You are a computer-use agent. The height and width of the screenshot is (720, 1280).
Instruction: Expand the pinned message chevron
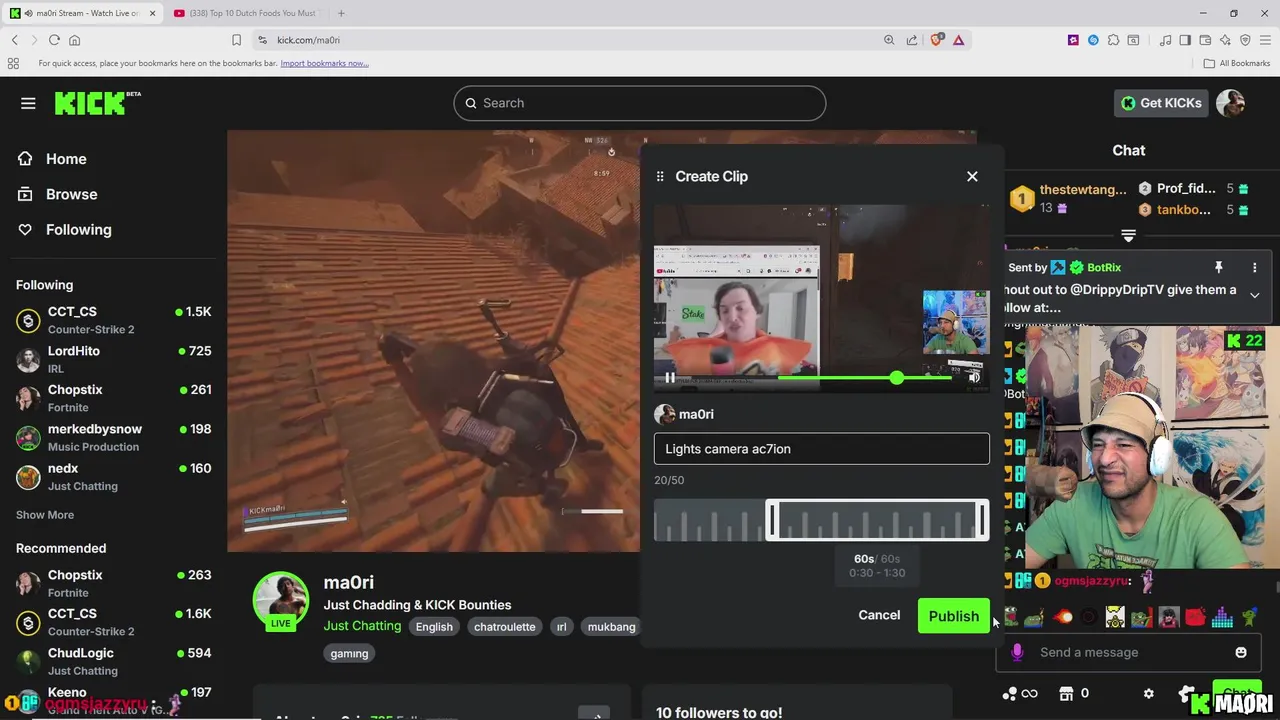[x=1254, y=295]
